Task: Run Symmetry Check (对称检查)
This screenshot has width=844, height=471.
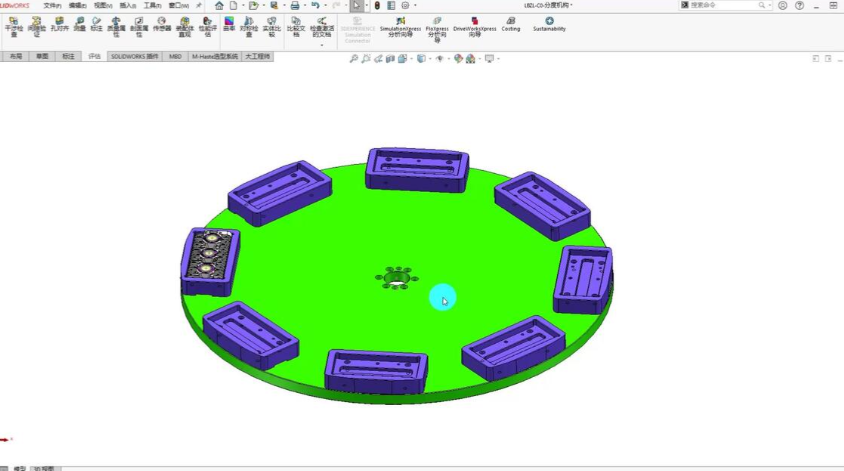Action: 249,26
